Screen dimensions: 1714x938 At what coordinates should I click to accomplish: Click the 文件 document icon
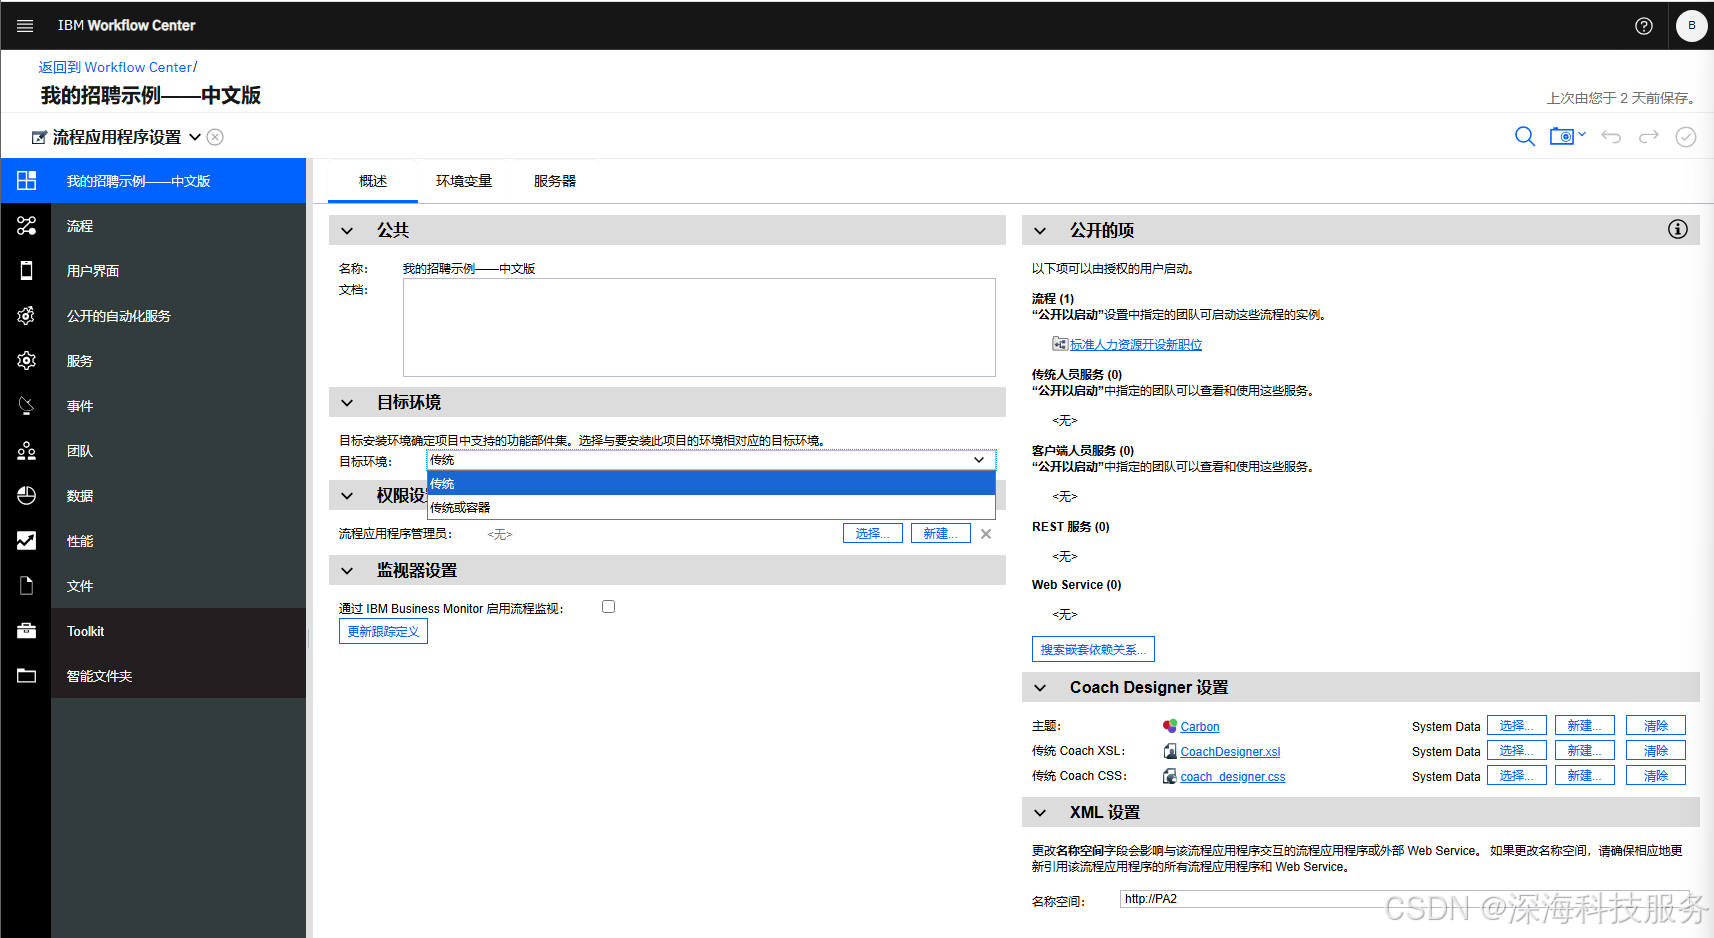coord(26,586)
